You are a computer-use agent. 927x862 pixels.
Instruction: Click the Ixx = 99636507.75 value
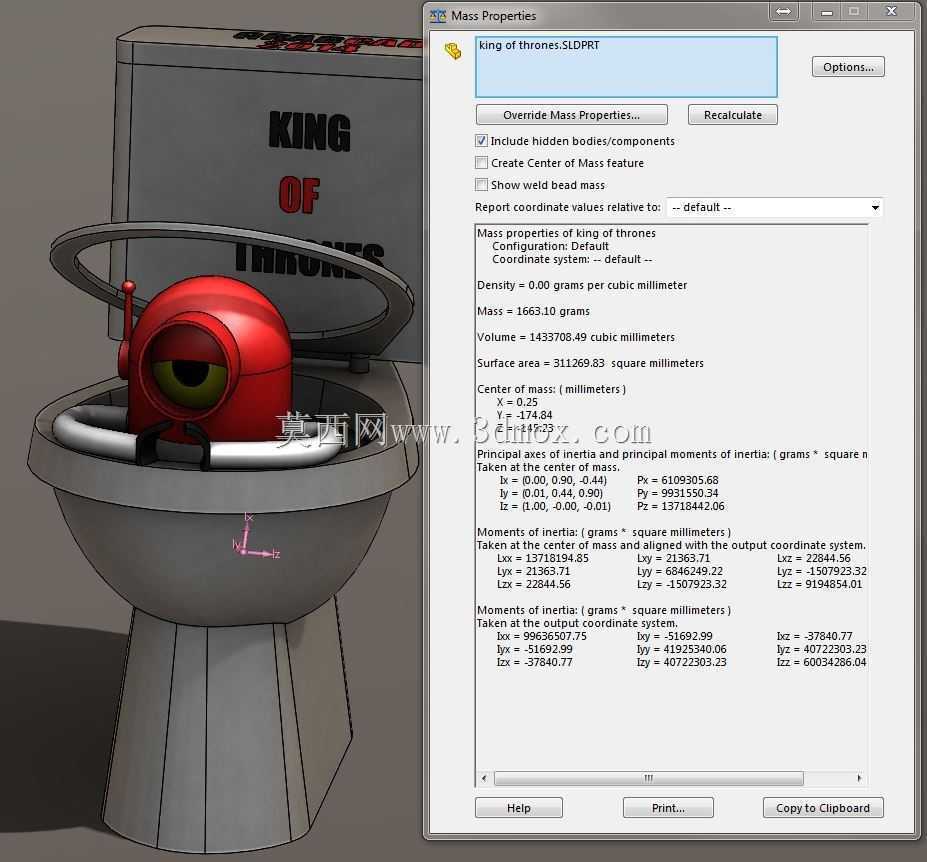[x=542, y=636]
